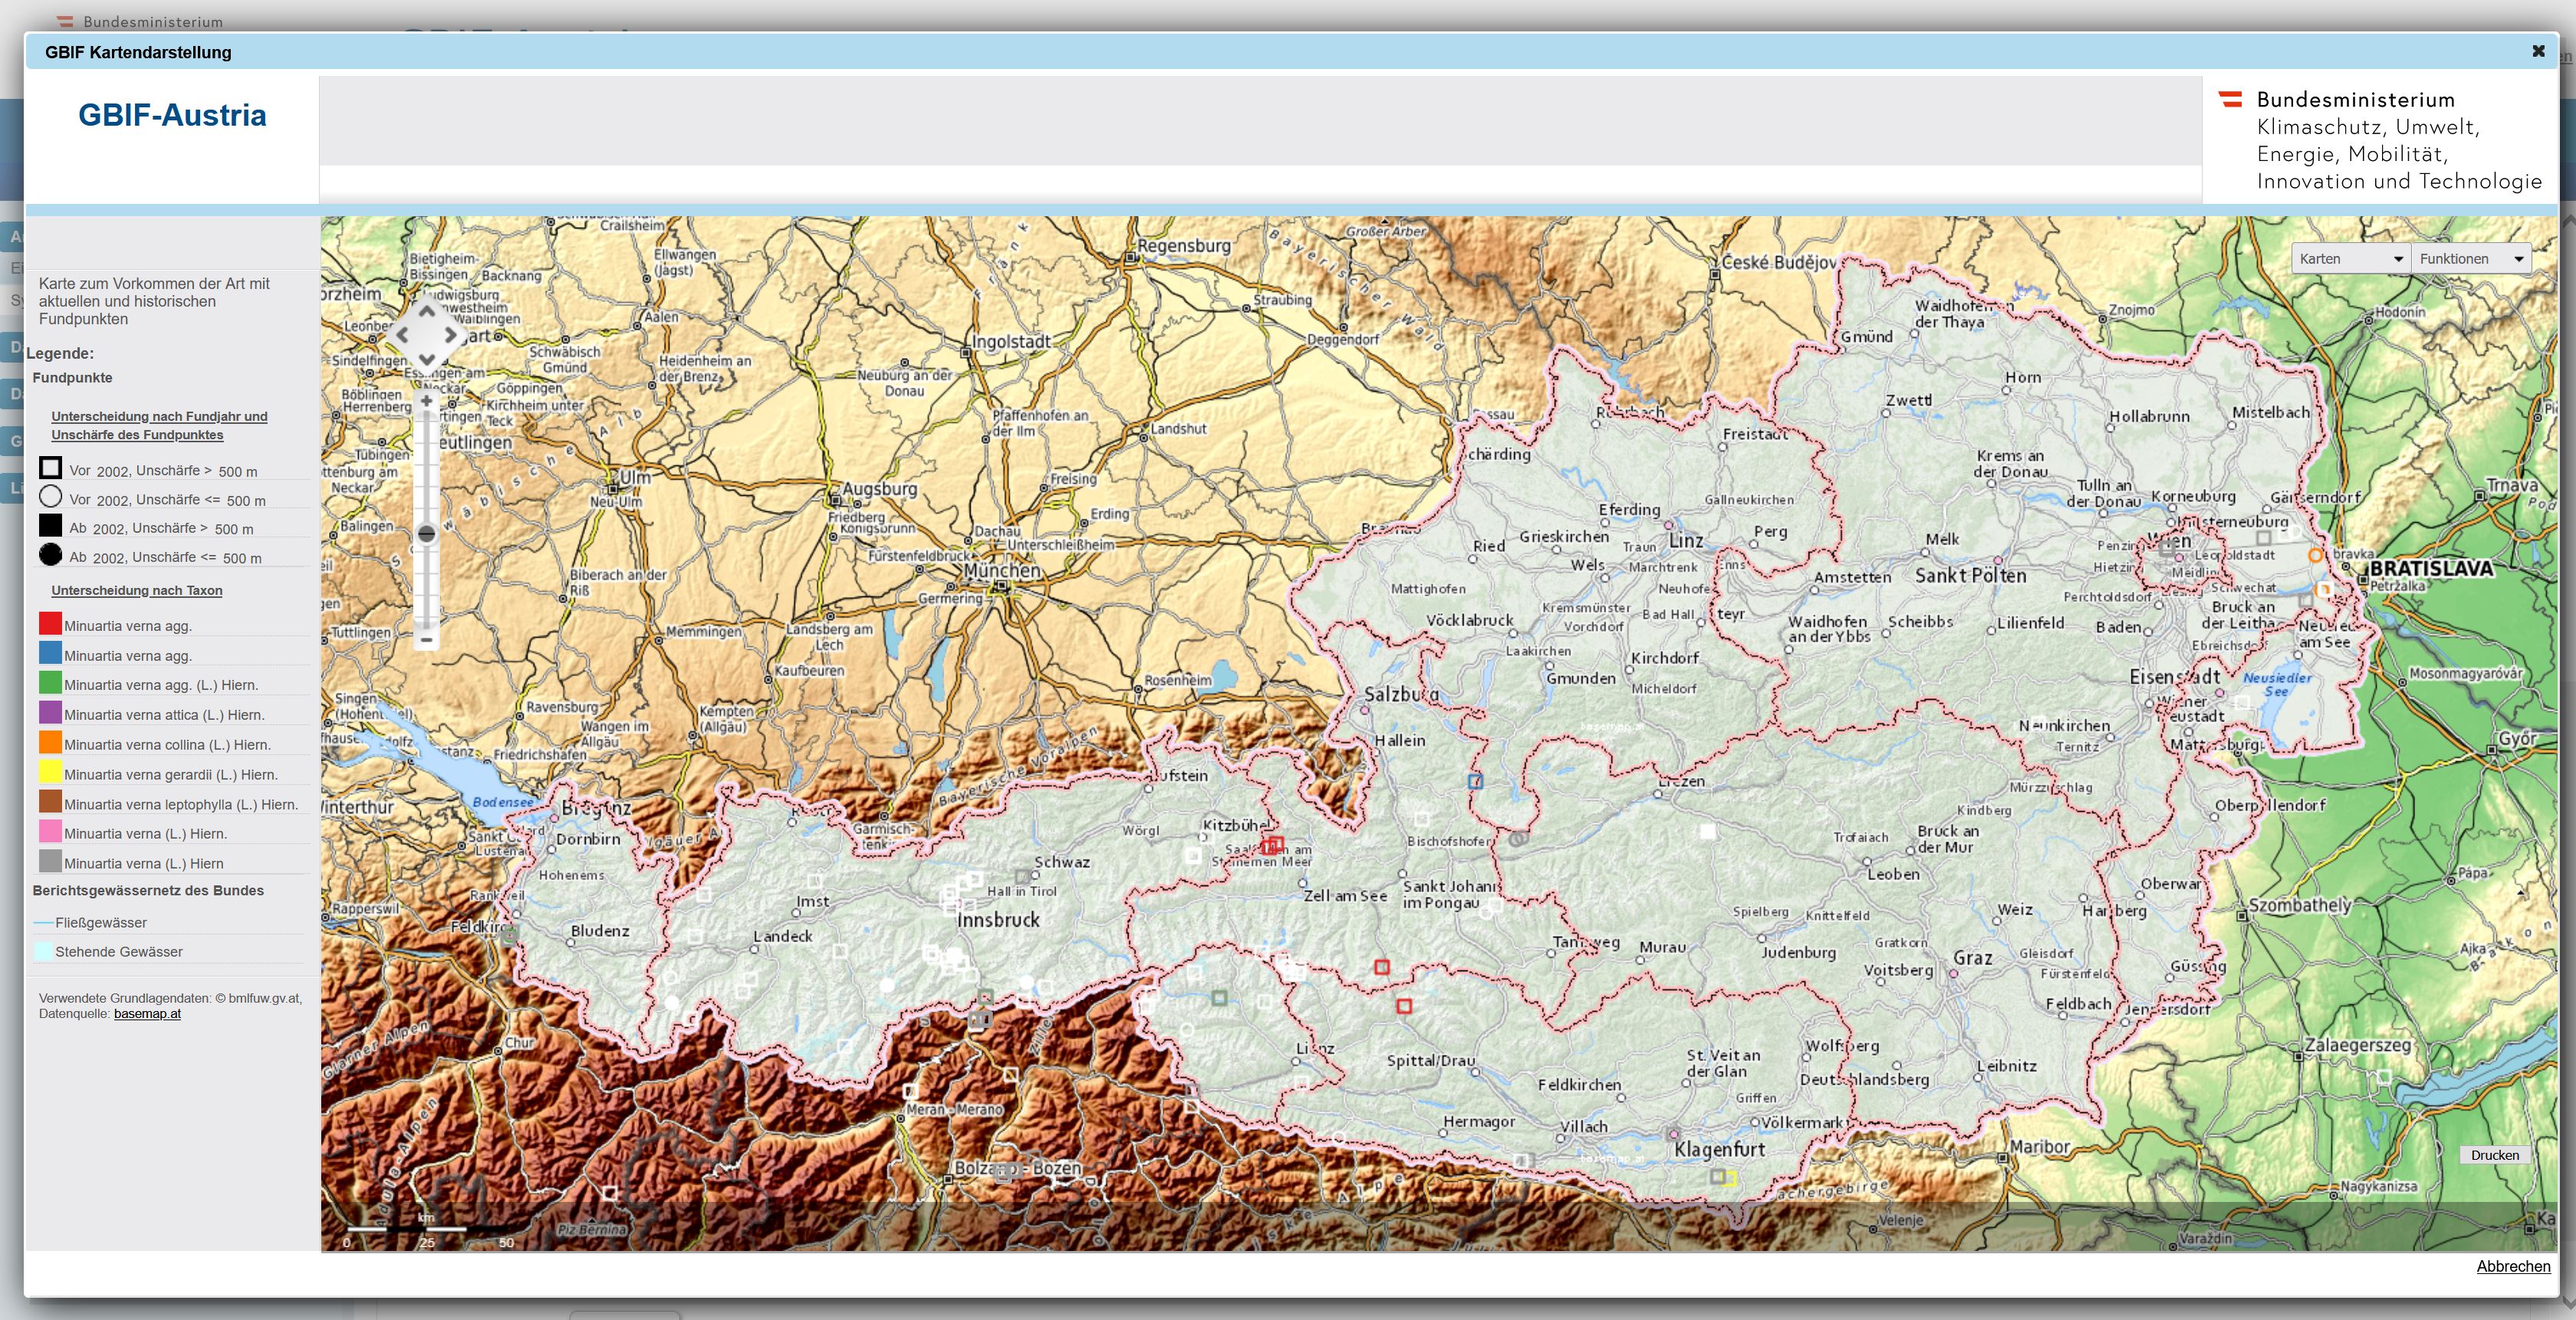Pan the map west with left arrow
The width and height of the screenshot is (2576, 1320).
point(403,335)
